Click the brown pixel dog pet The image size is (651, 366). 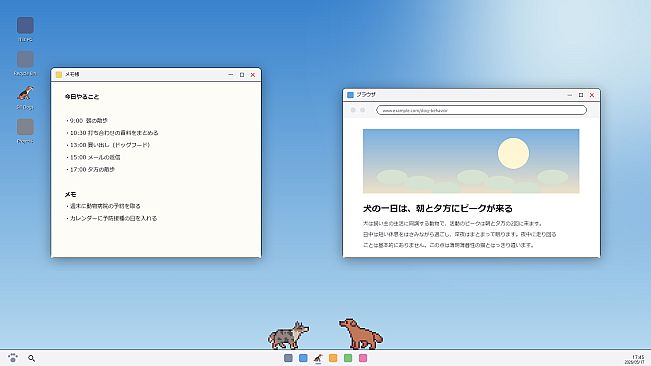pyautogui.click(x=361, y=334)
